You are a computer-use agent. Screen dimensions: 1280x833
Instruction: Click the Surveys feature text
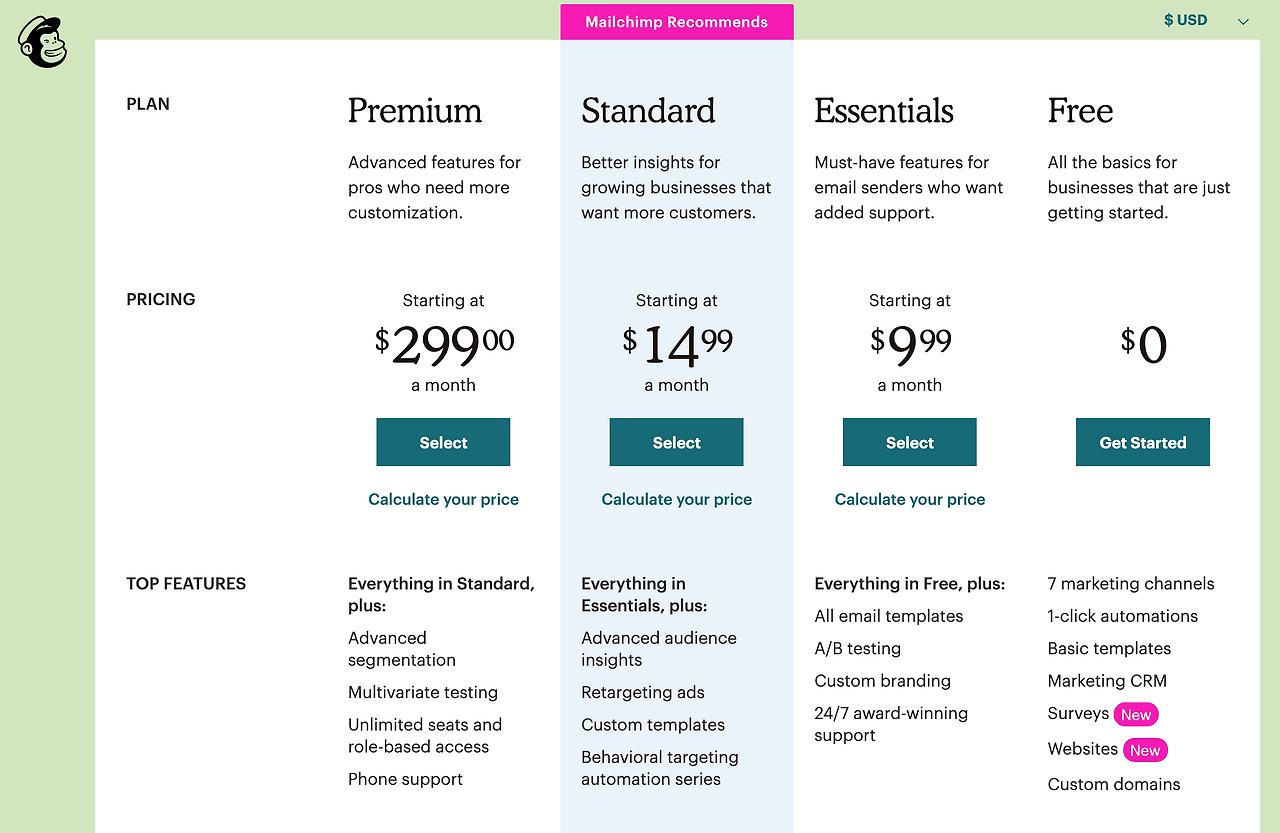[1078, 713]
